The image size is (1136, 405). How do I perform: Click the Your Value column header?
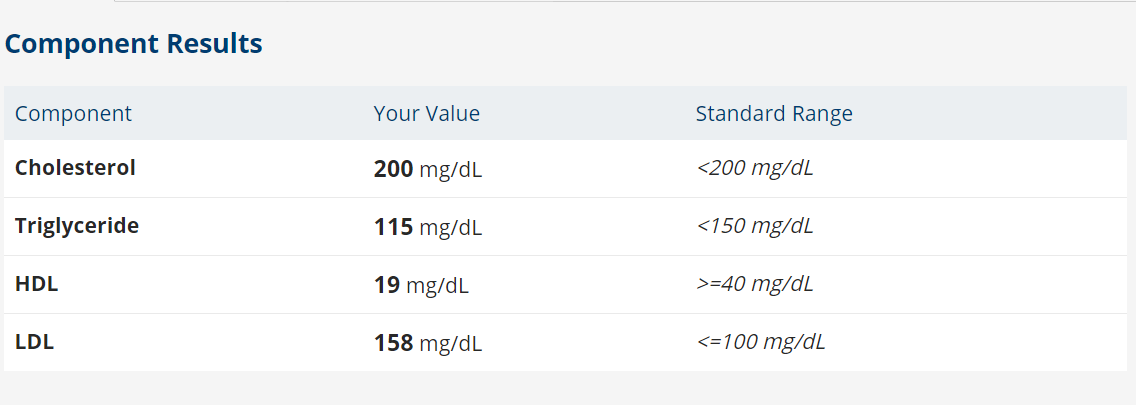point(427,114)
